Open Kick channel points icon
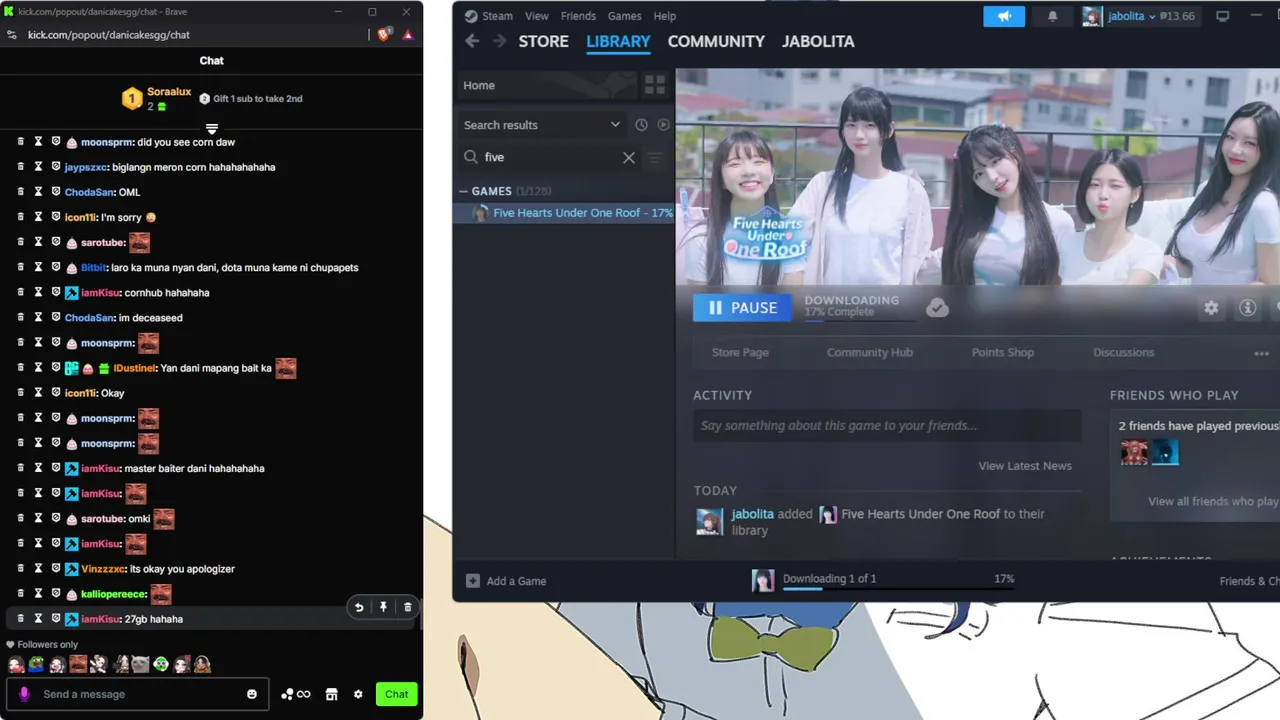 (296, 694)
